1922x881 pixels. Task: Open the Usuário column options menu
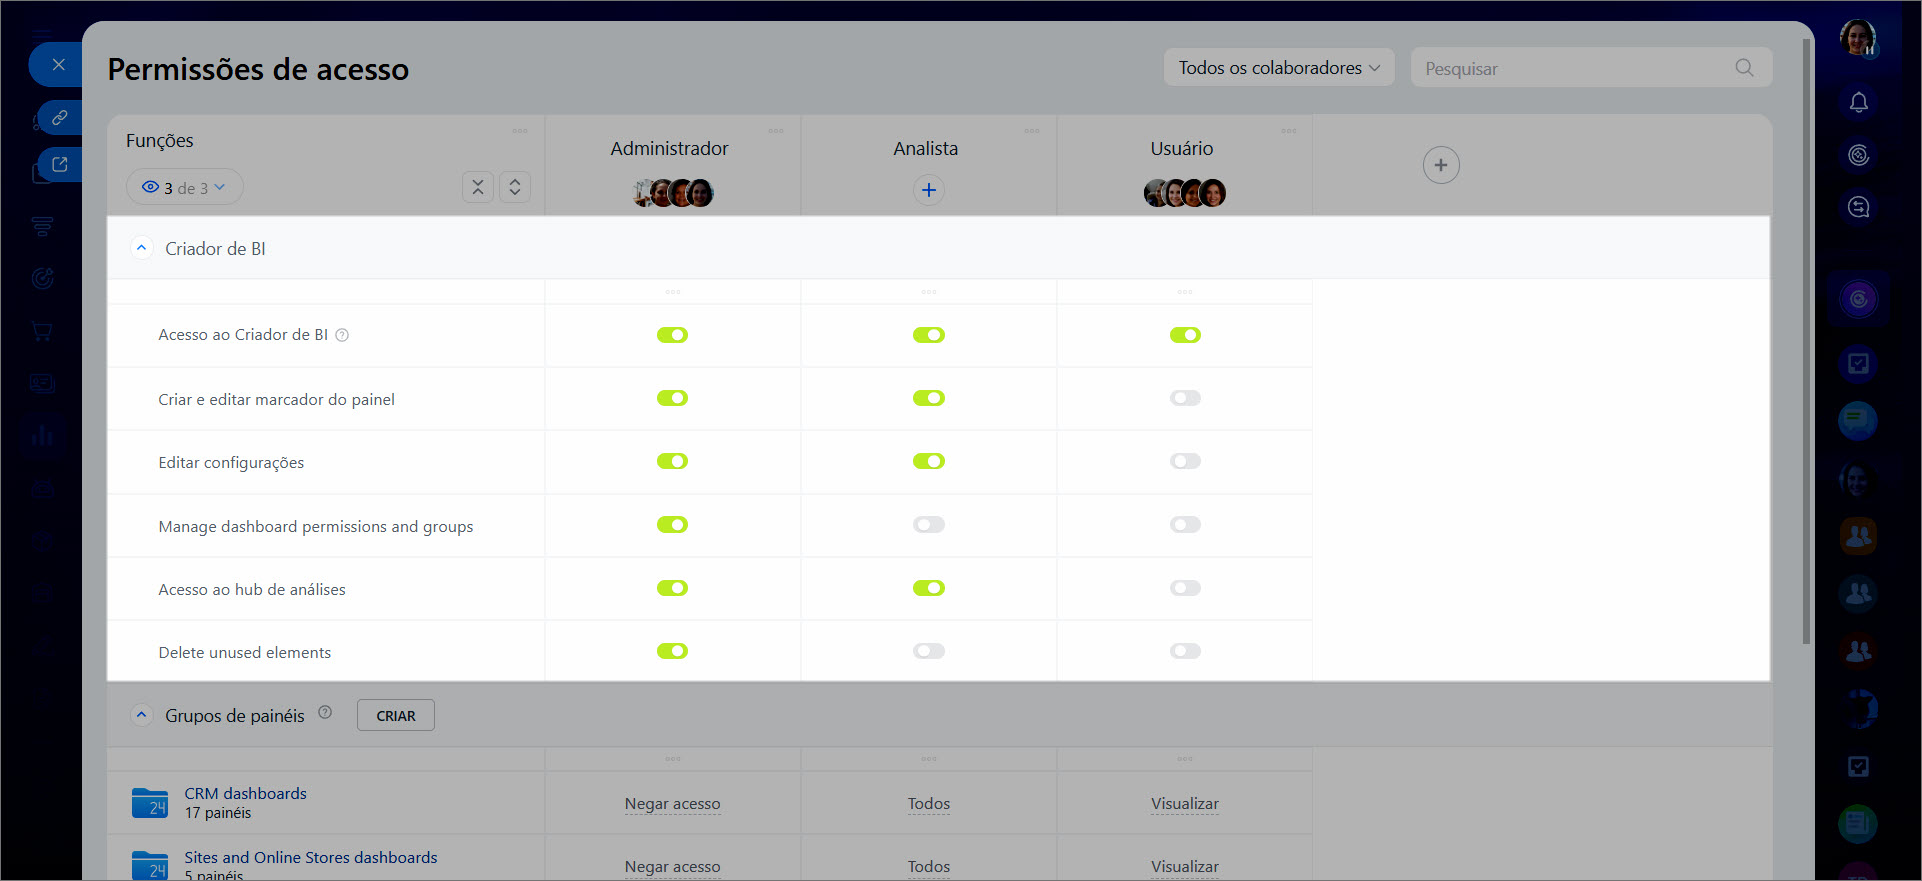(x=1288, y=131)
